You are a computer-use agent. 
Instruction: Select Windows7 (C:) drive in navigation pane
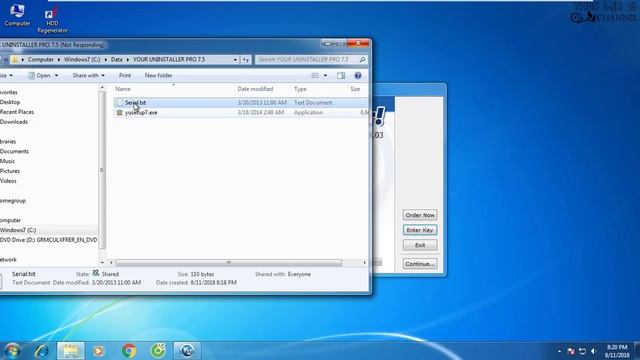pos(18,230)
